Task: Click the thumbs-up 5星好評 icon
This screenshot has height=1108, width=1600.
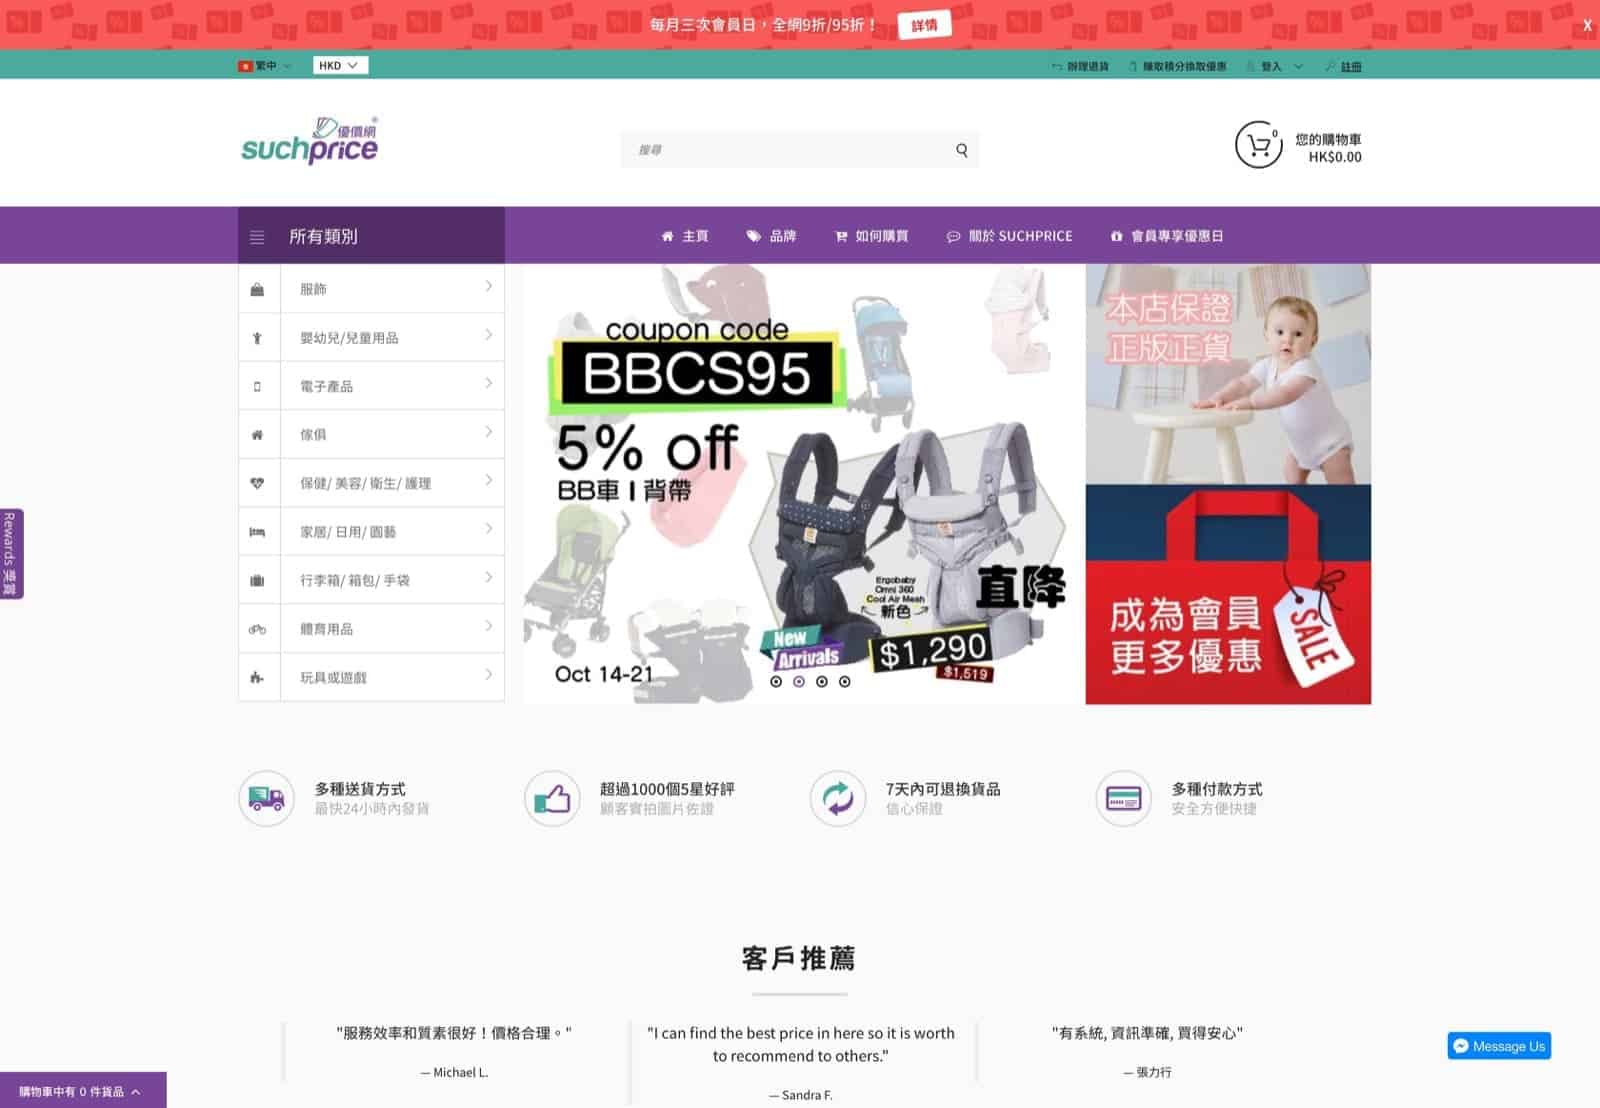Action: point(552,798)
